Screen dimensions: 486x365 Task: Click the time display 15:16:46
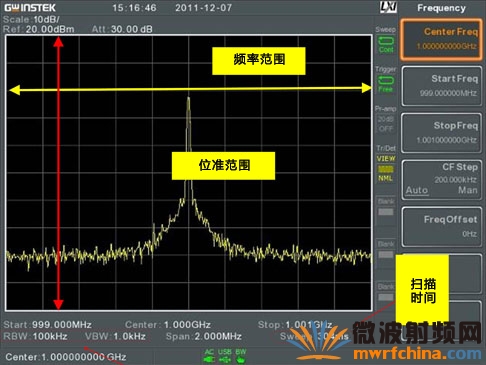tap(134, 8)
